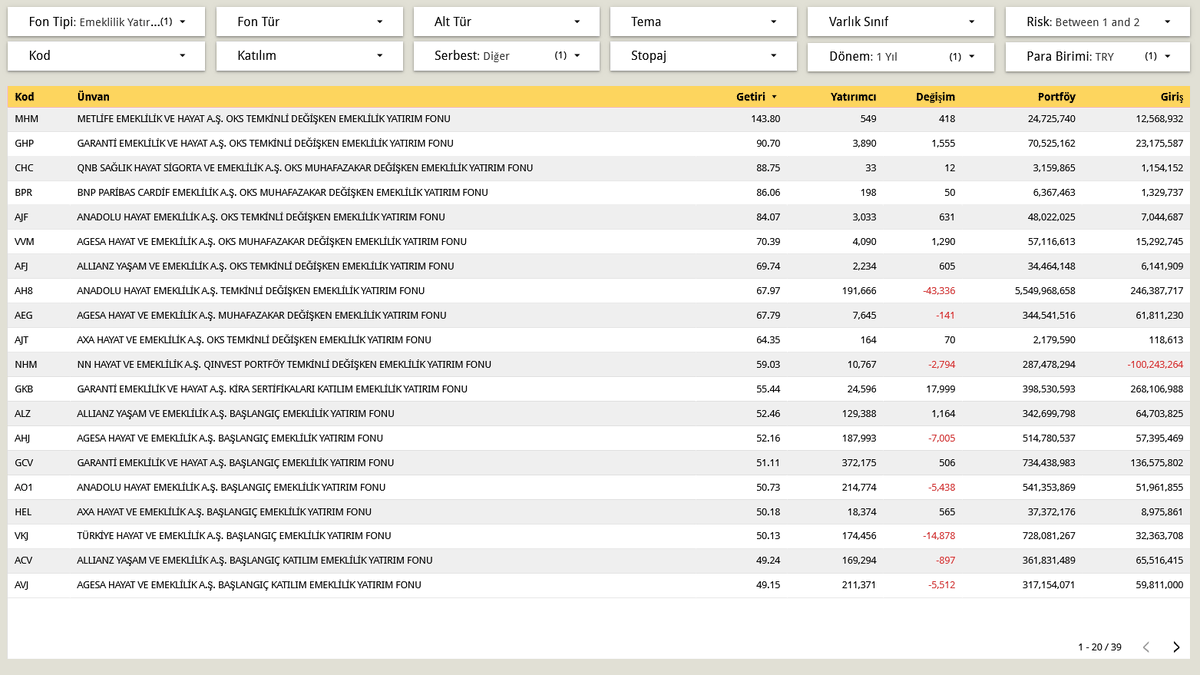
Task: Click the previous page arrow
Action: [x=1147, y=647]
